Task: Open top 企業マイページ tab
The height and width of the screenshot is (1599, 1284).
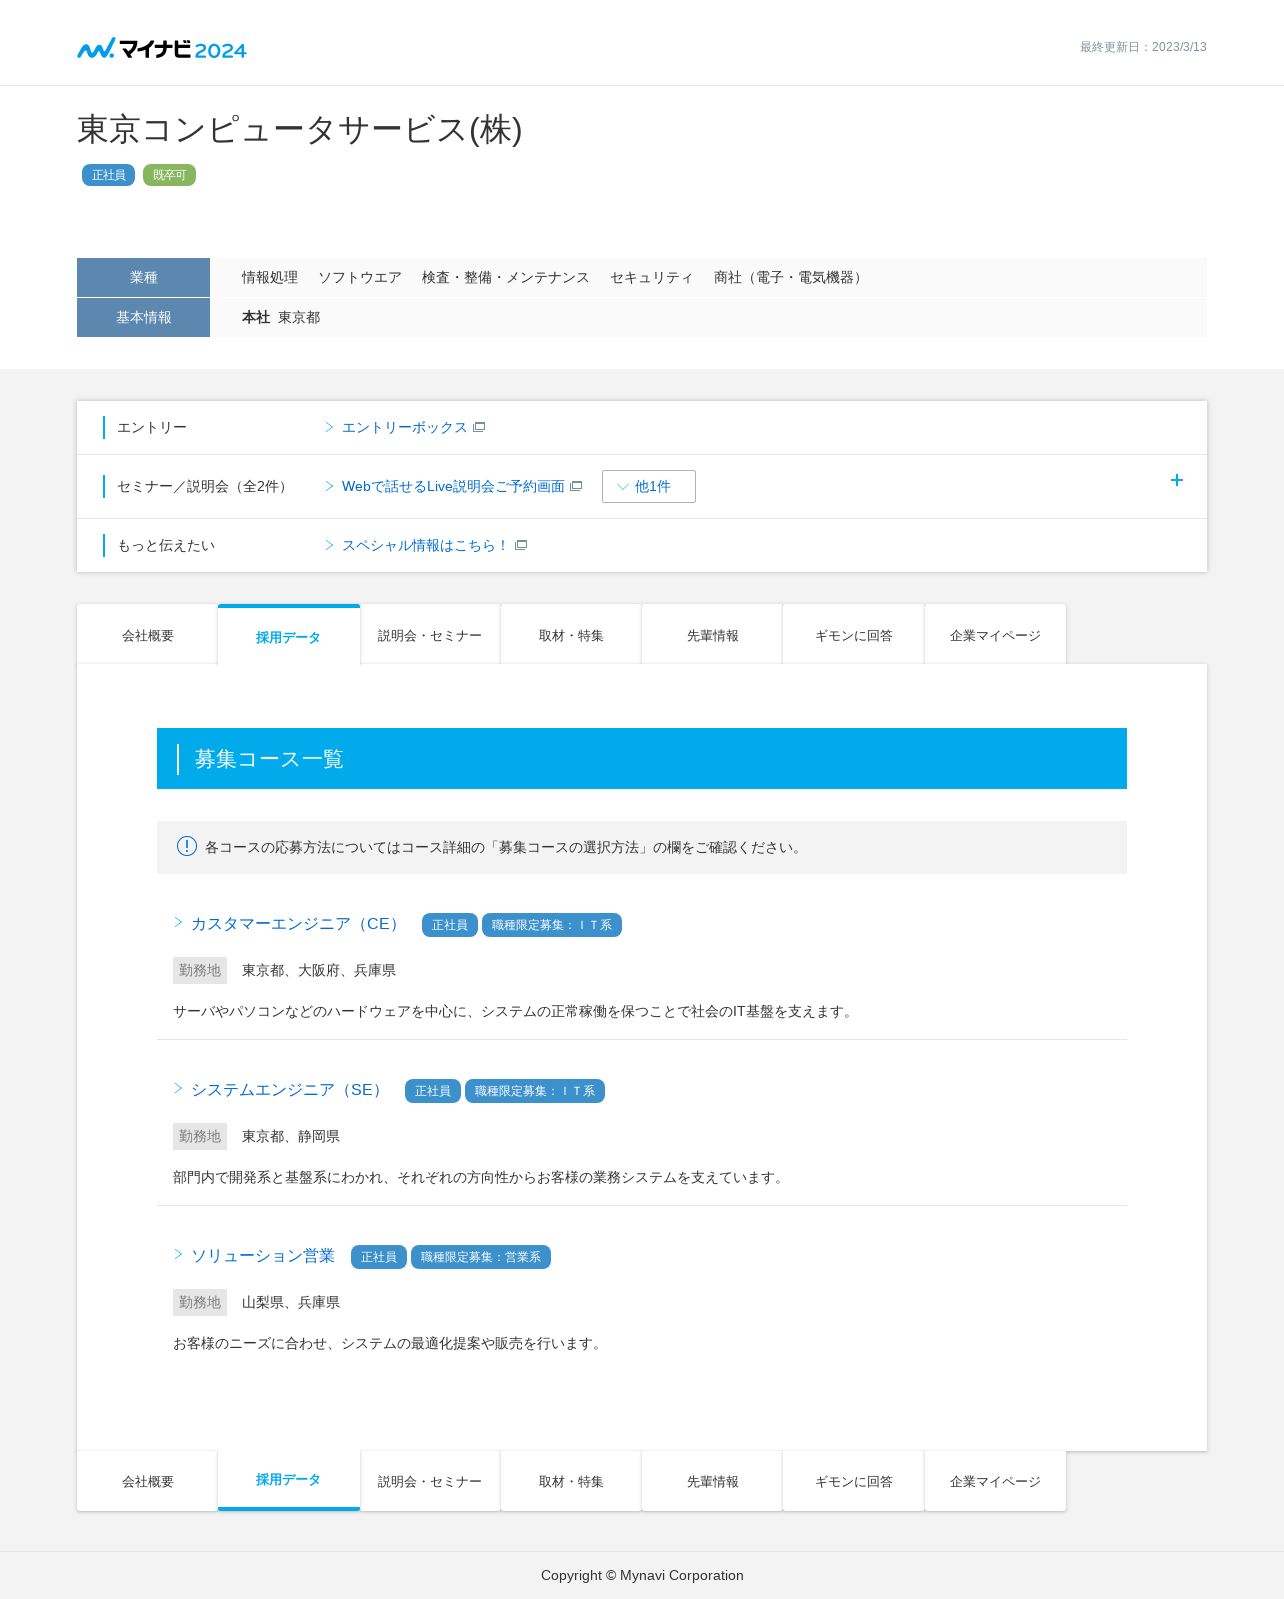Action: [995, 634]
